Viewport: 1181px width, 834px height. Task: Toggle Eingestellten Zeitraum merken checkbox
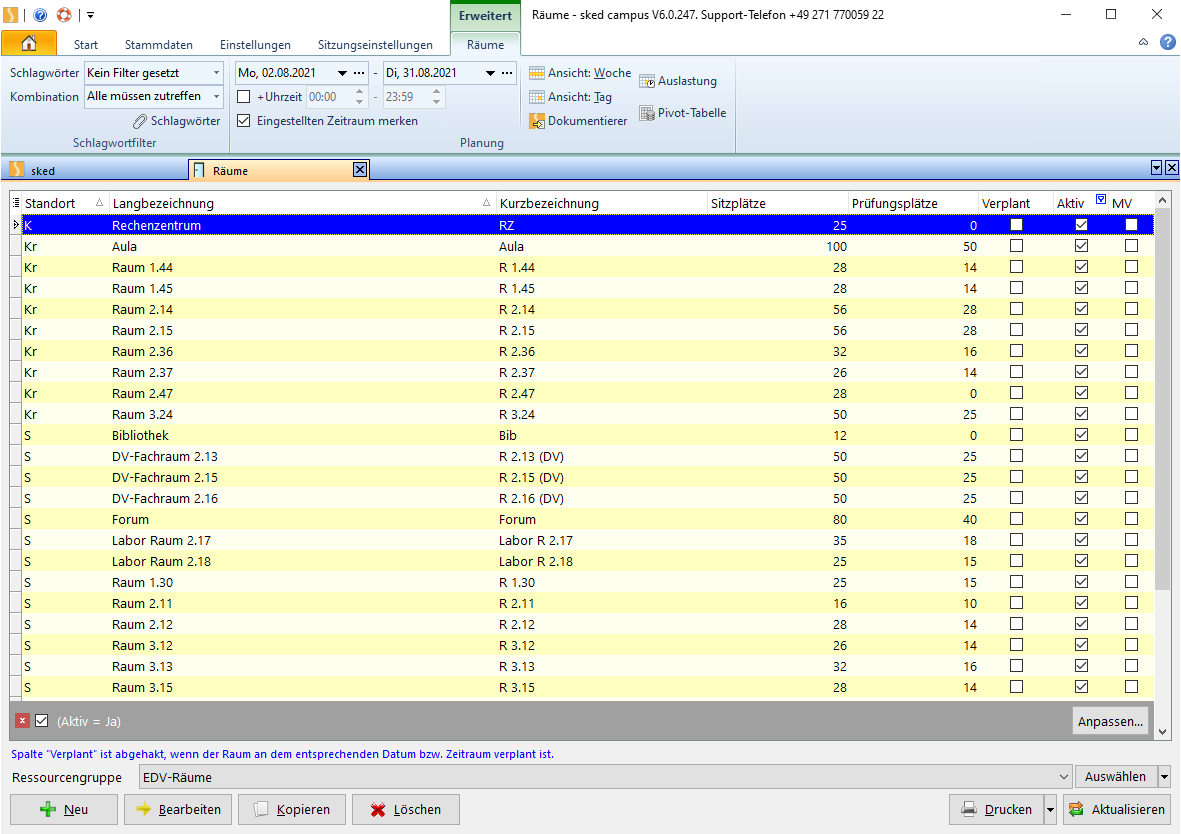pyautogui.click(x=243, y=121)
